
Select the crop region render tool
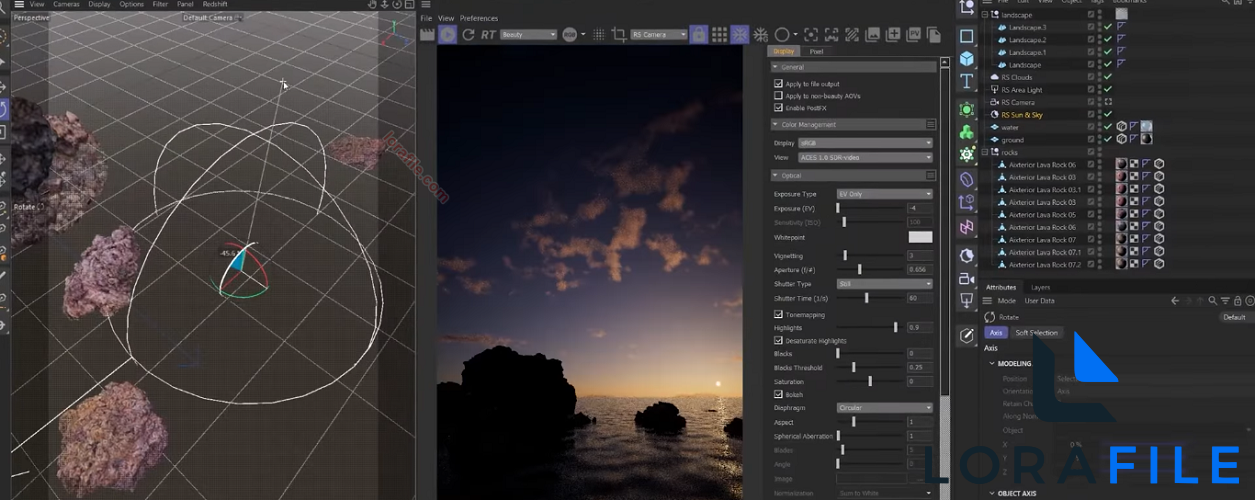tap(618, 35)
